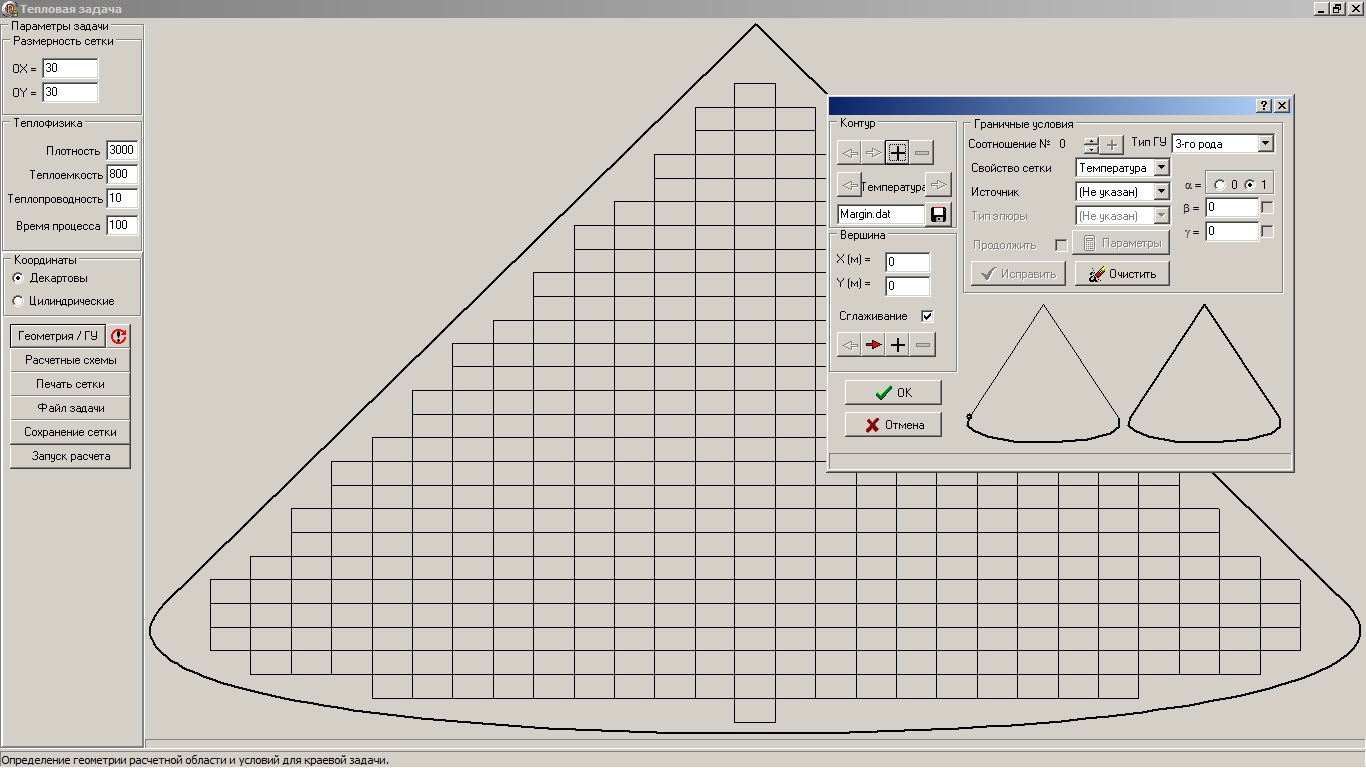Click the Отмена cancel button
This screenshot has width=1366, height=768.
point(893,425)
